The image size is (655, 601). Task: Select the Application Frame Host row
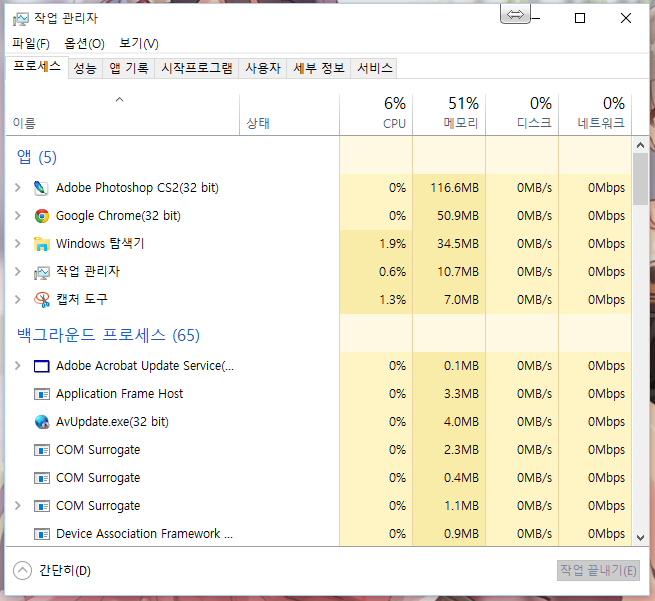[318, 394]
